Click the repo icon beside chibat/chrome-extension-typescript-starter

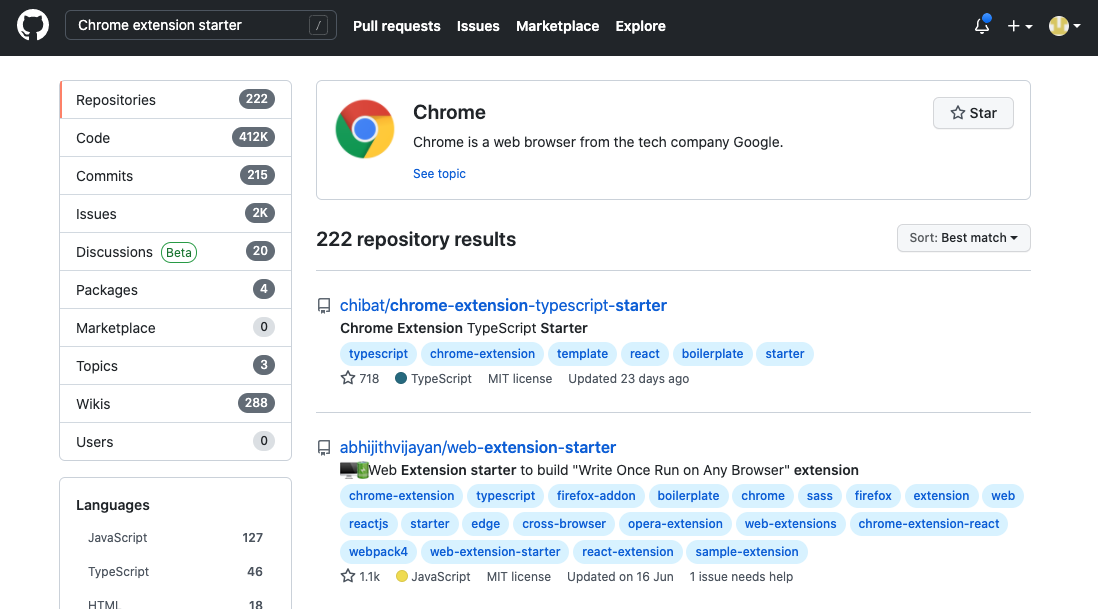(324, 306)
